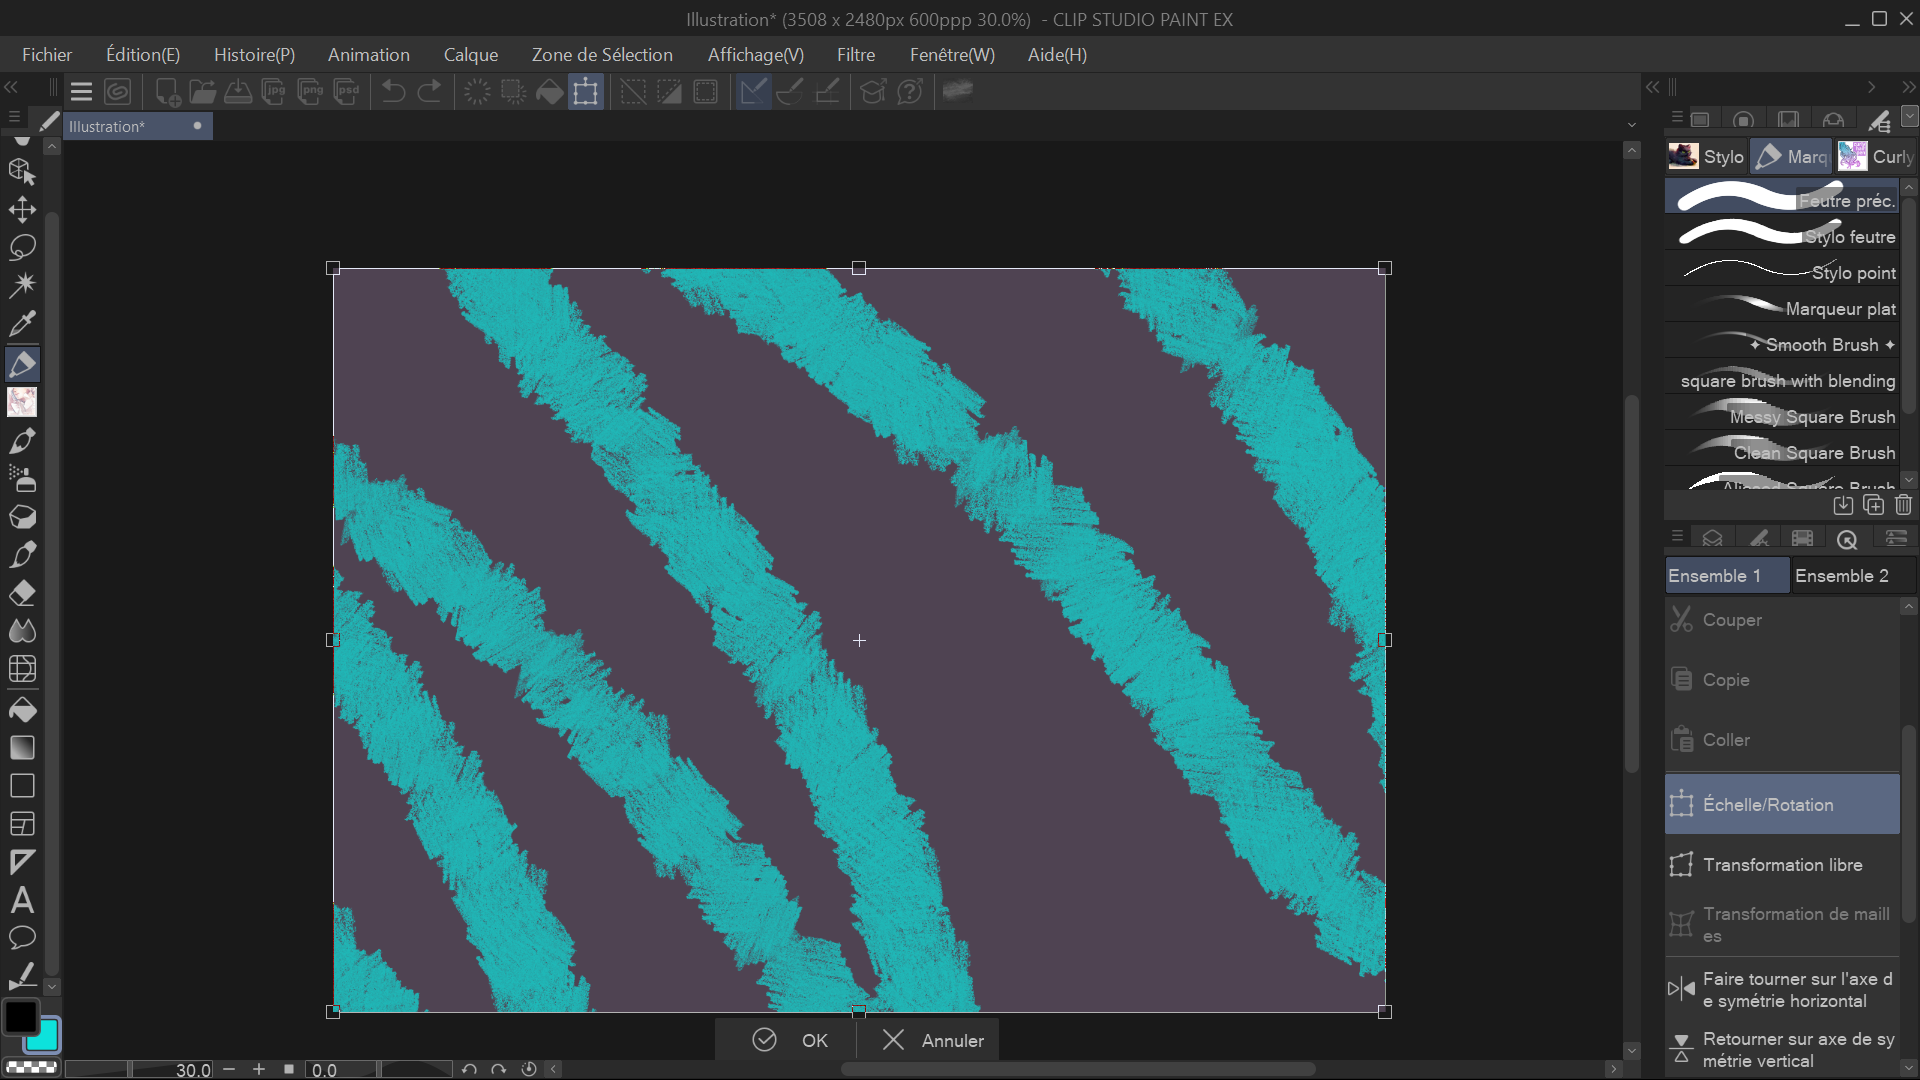Select the Eyedropper tool

pyautogui.click(x=22, y=323)
